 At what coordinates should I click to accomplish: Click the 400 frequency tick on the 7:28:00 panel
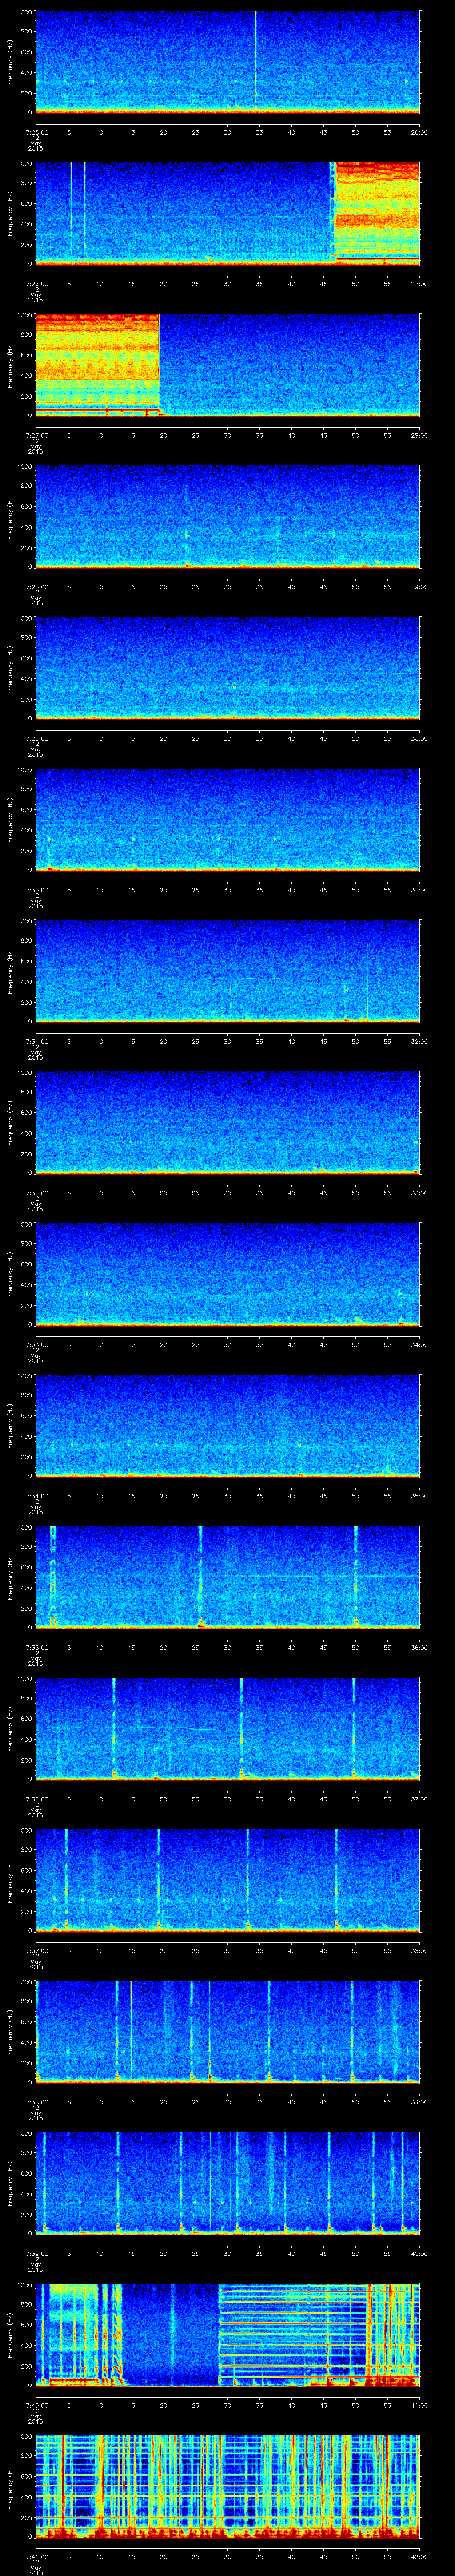click(x=27, y=526)
